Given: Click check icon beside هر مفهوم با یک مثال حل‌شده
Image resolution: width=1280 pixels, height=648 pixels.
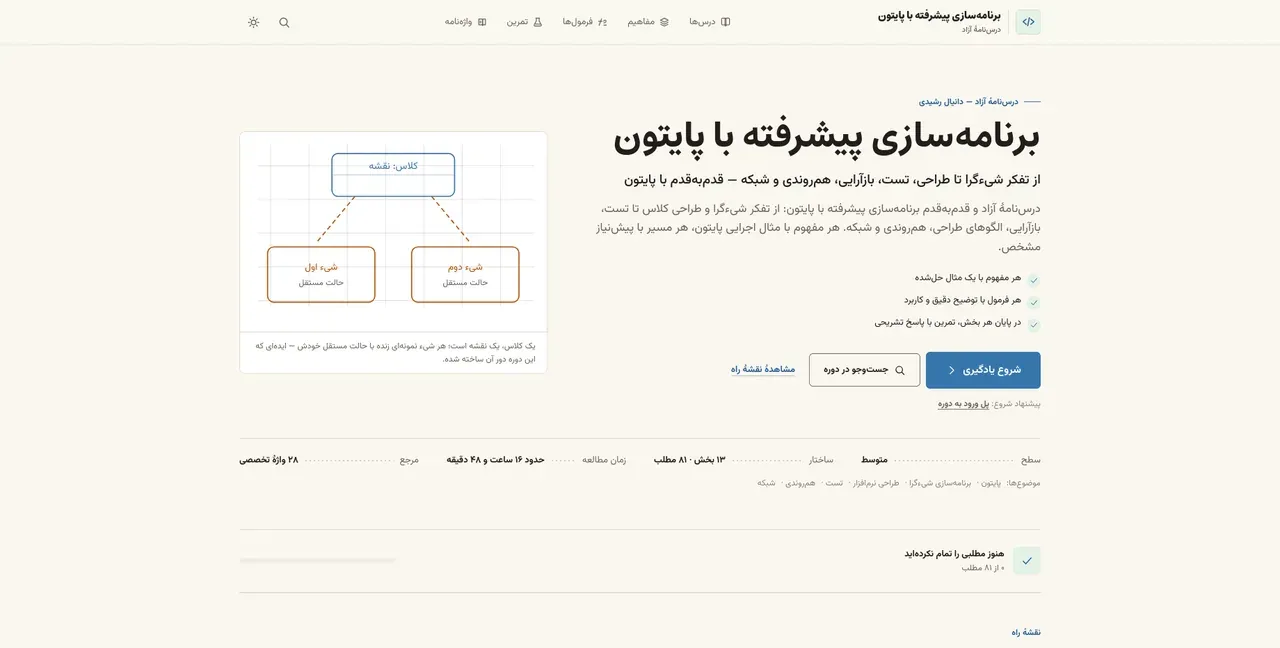Looking at the screenshot, I should click(1034, 280).
